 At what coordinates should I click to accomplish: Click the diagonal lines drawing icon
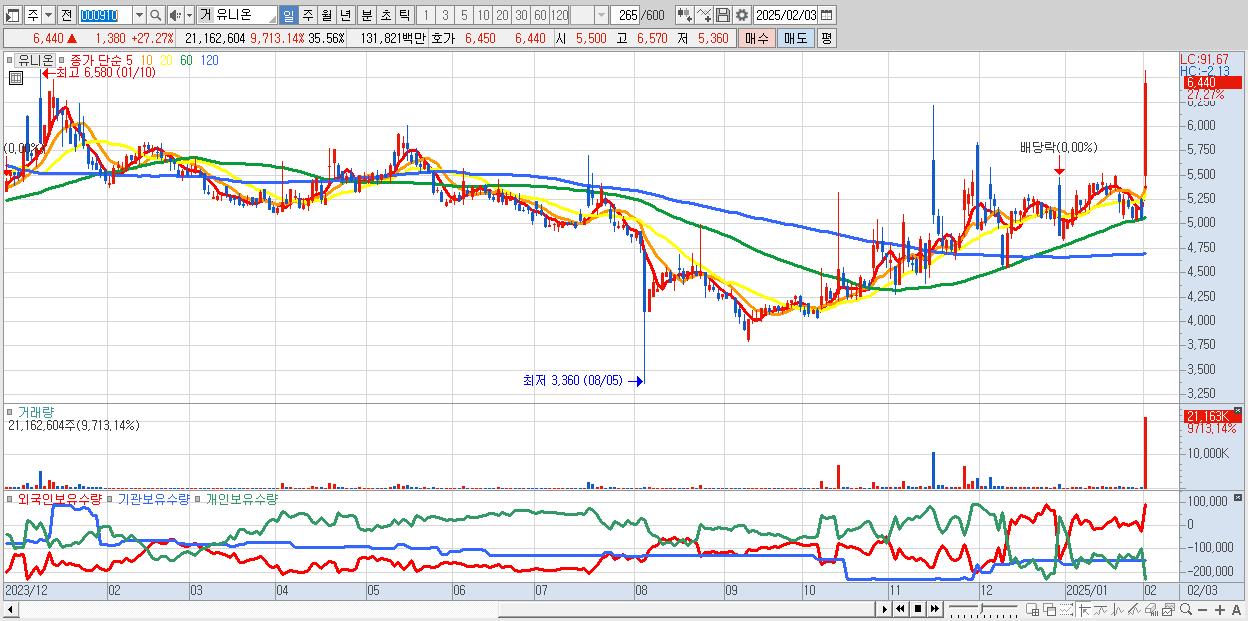click(1134, 609)
